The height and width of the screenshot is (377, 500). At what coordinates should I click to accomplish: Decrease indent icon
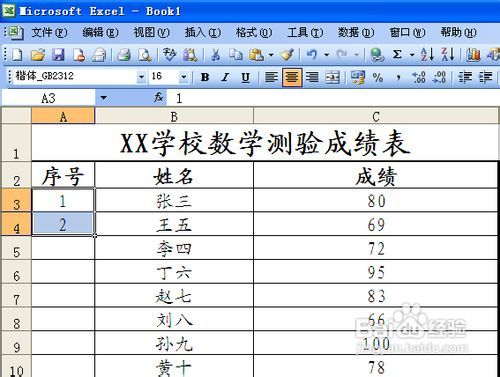click(x=465, y=78)
